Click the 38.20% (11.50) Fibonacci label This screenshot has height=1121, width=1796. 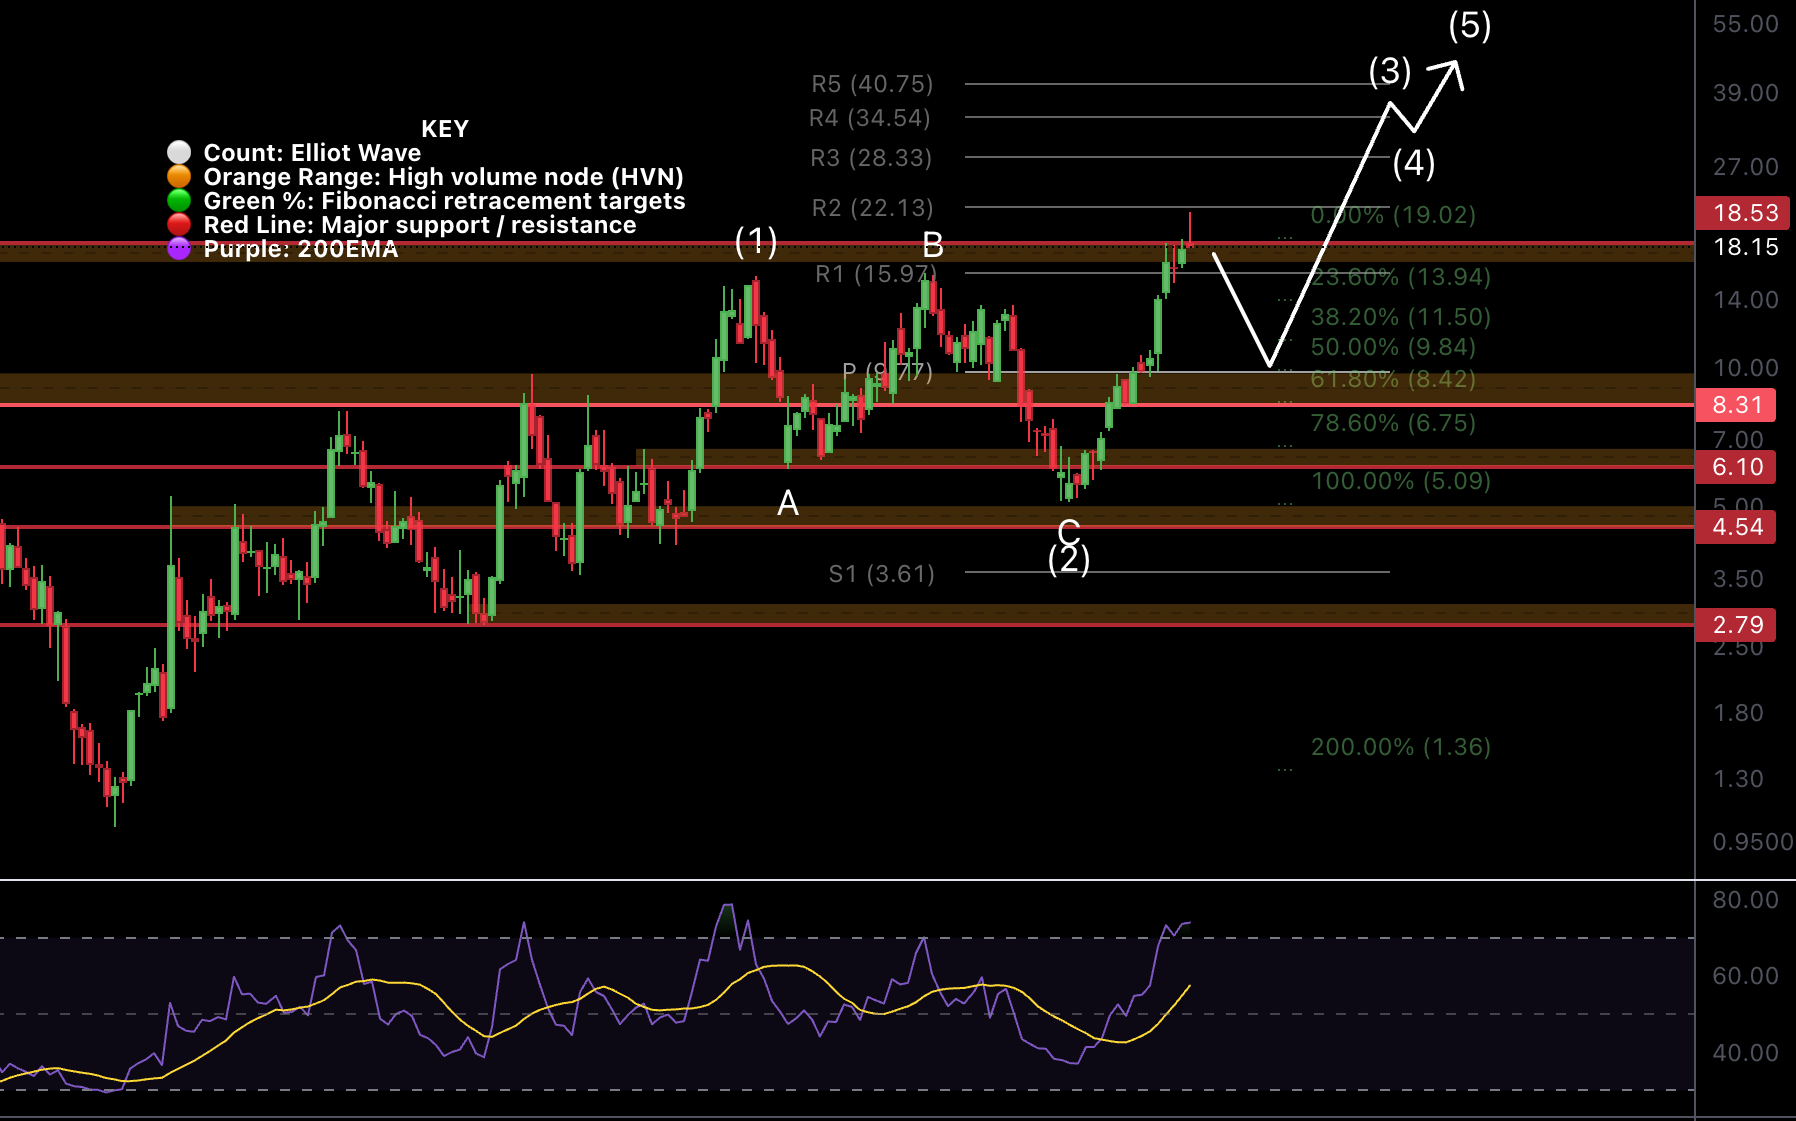pos(1400,317)
